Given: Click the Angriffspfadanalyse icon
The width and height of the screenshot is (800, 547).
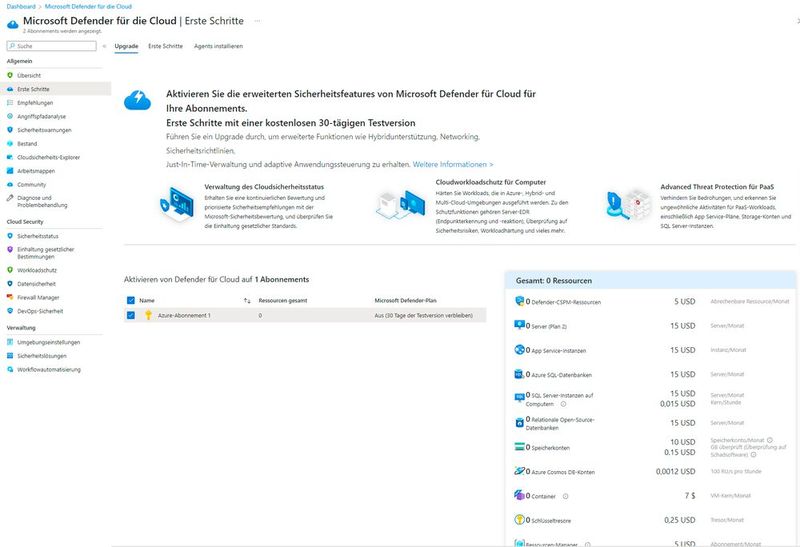Looking at the screenshot, I should 10,116.
